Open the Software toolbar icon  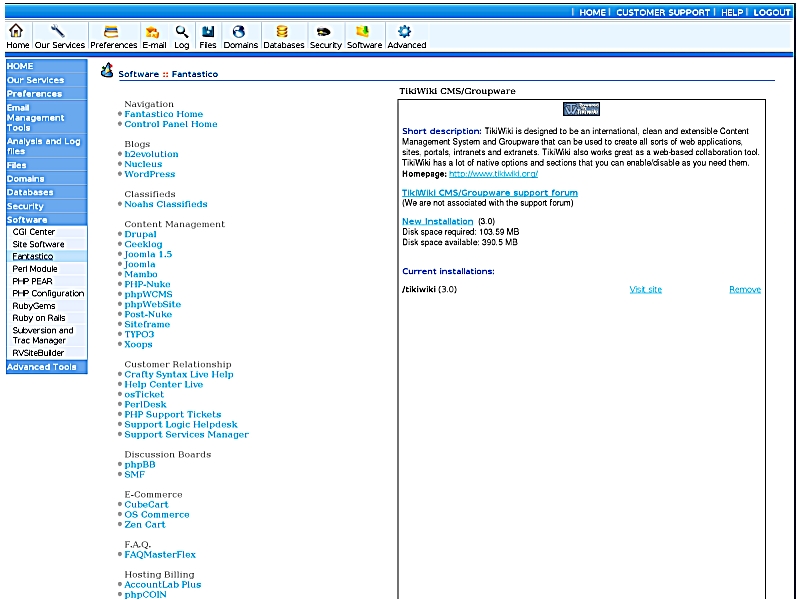[363, 32]
